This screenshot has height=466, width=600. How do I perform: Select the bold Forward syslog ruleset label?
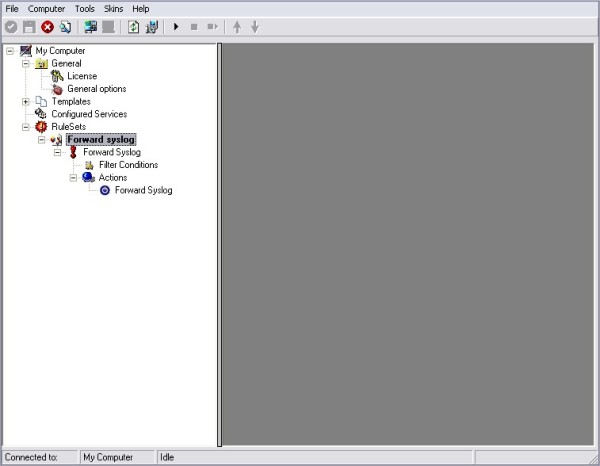click(101, 140)
